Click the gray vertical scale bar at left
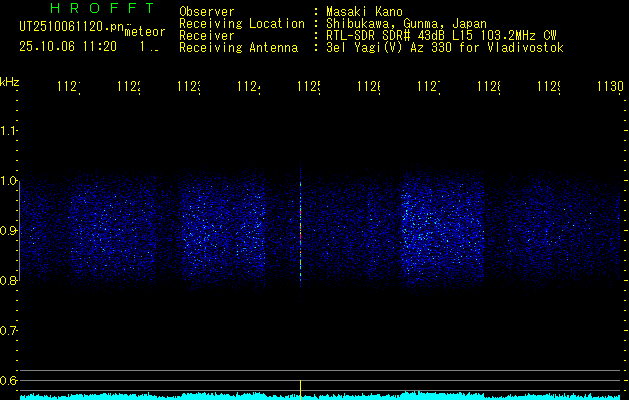Screen dimensions: 629x400 [x=19, y=231]
